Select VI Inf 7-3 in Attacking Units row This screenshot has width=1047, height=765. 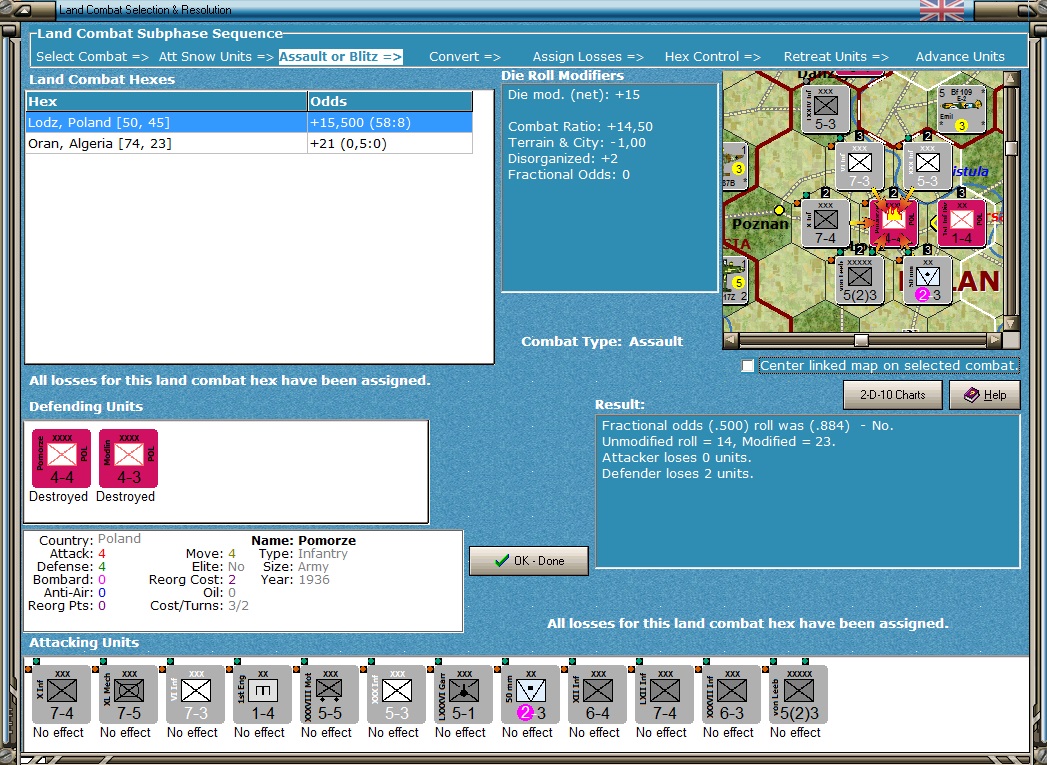tap(196, 694)
